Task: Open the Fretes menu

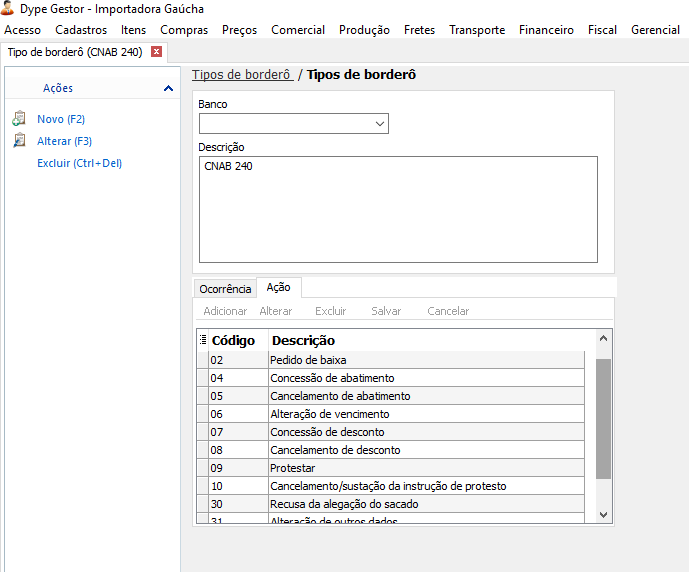Action: [419, 30]
